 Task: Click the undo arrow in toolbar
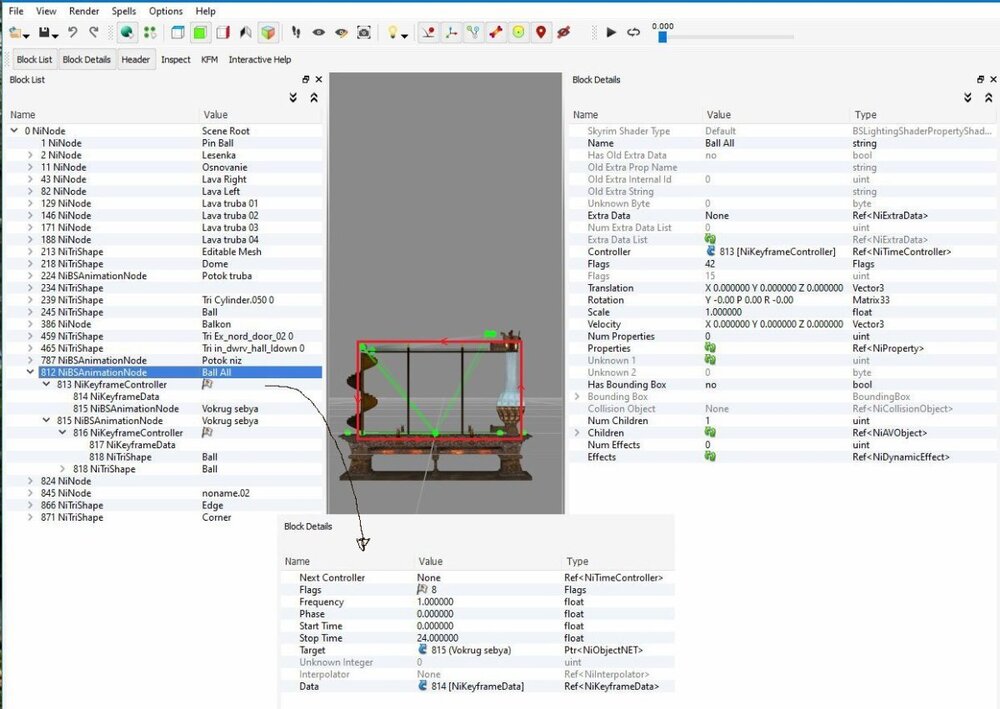point(73,33)
